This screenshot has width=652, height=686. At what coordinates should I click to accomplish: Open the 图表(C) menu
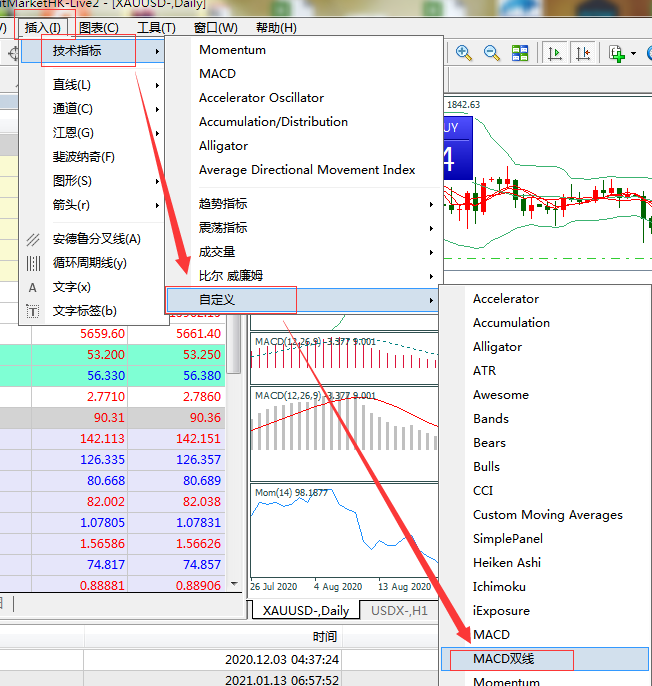98,28
